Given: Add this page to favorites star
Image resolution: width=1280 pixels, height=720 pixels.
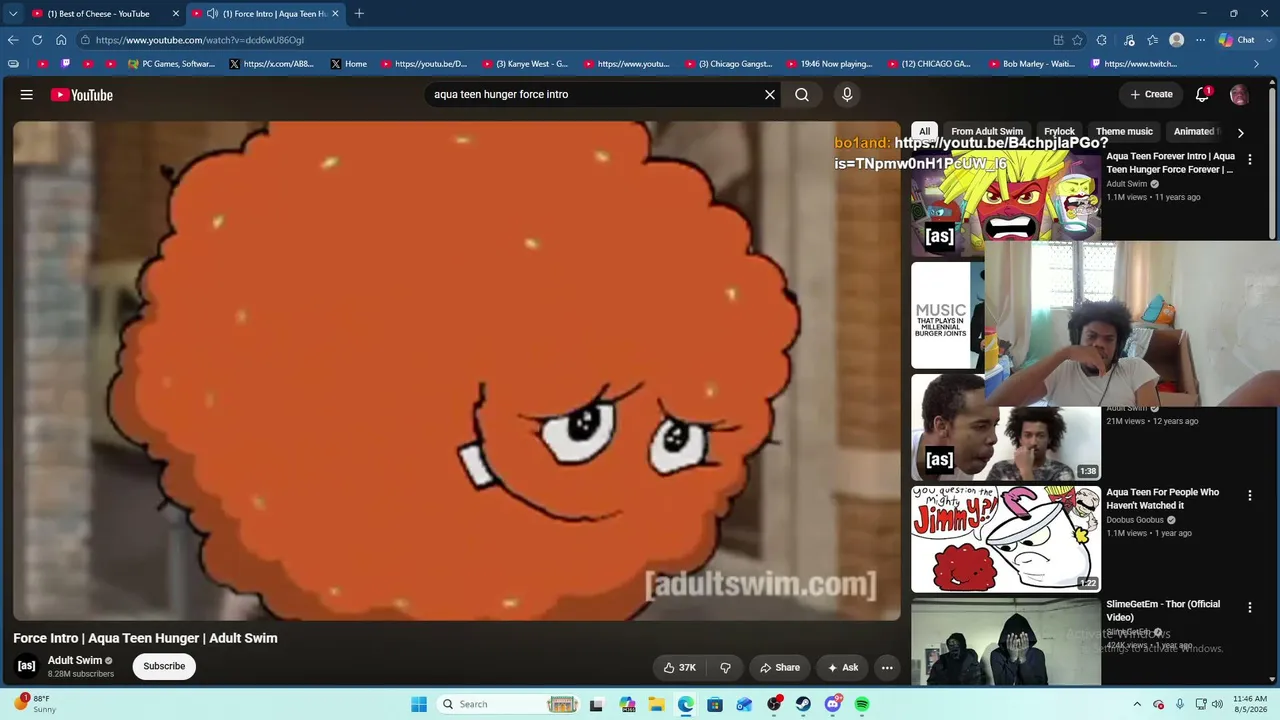Looking at the screenshot, I should tap(1077, 40).
